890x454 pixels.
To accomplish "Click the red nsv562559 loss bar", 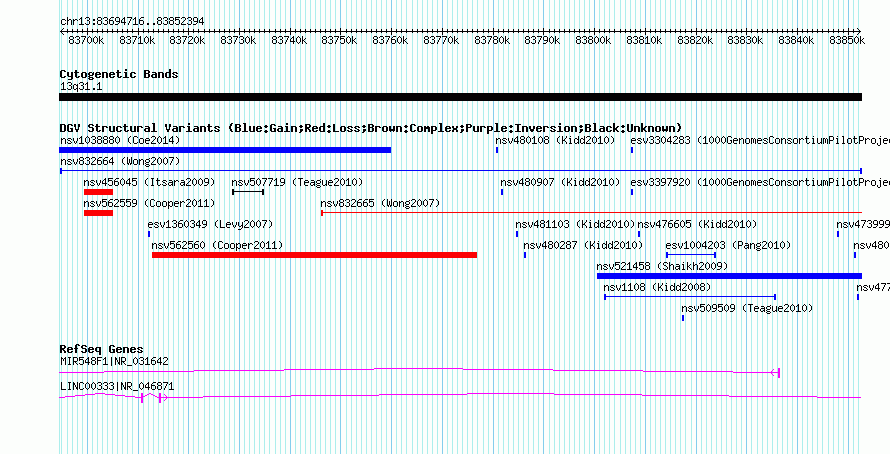I will coord(98,213).
